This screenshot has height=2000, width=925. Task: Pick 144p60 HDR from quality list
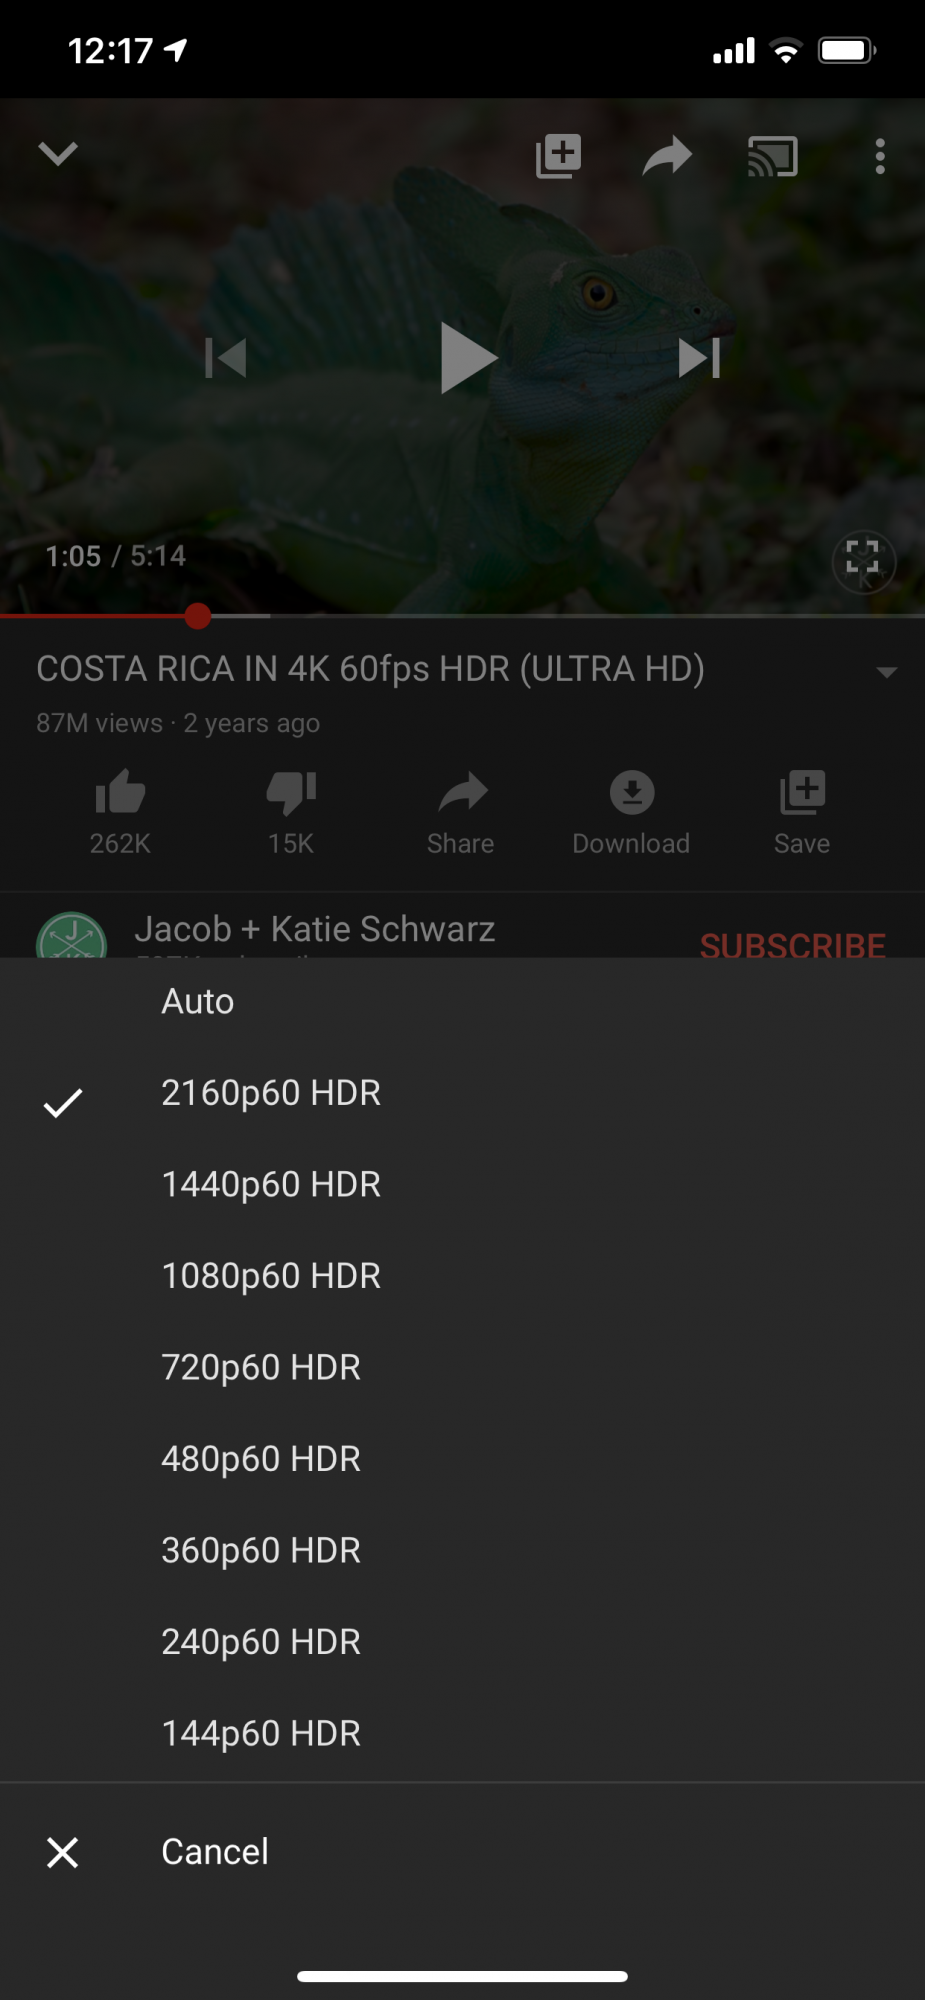point(462,1733)
